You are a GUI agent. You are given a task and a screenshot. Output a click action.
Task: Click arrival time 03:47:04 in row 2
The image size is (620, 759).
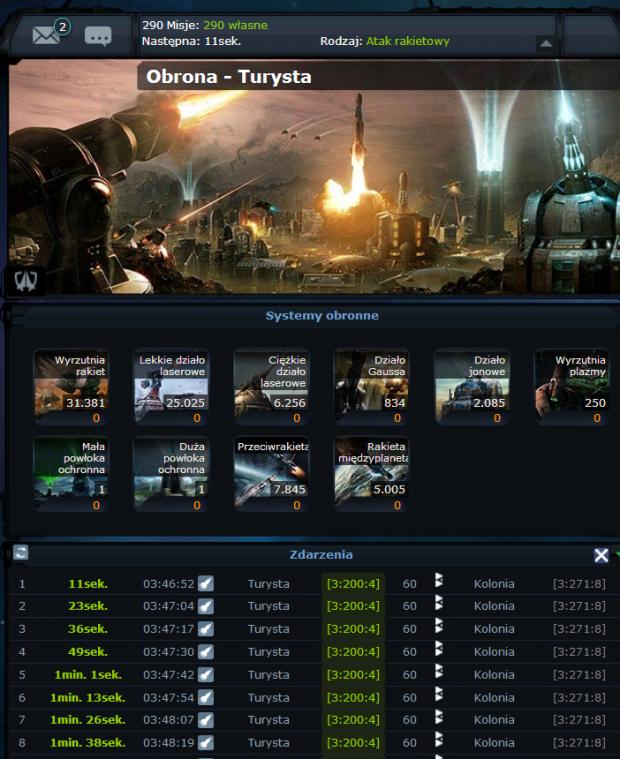[x=168, y=607]
